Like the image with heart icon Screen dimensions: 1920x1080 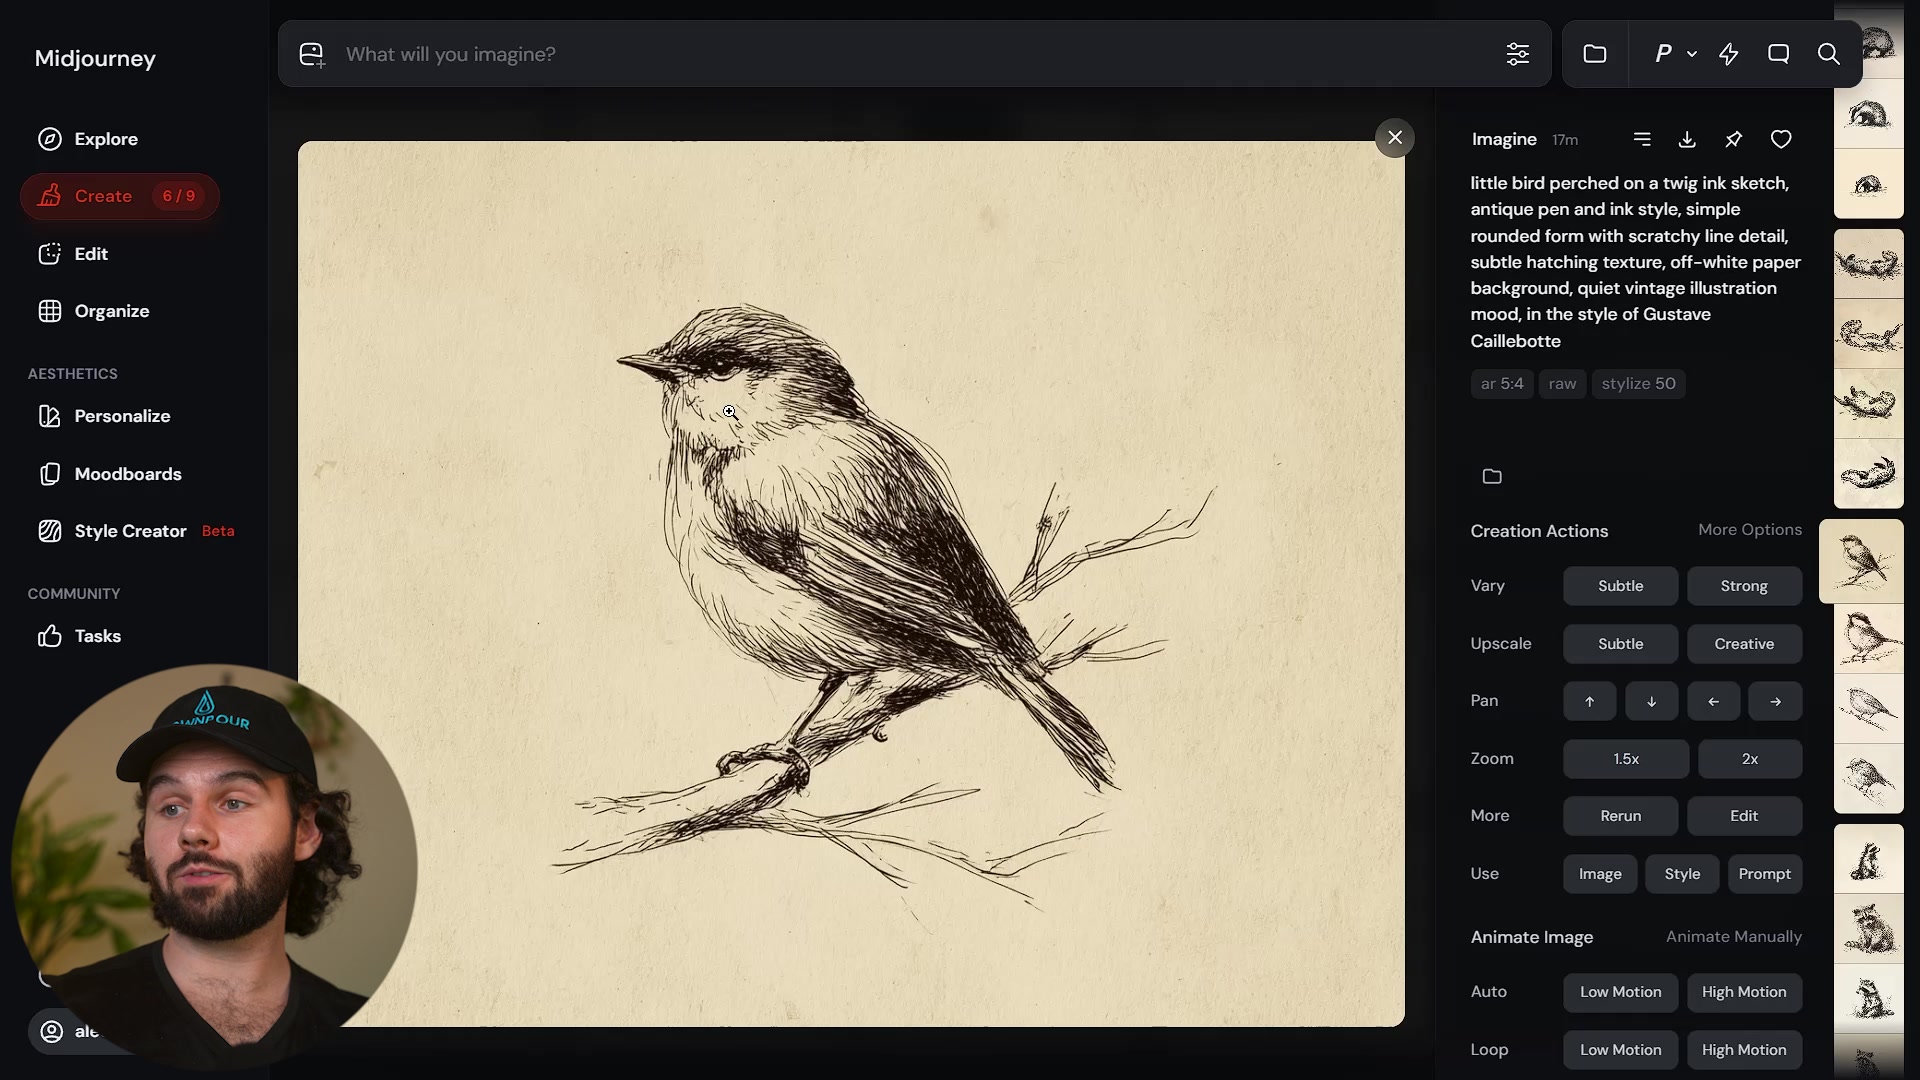(1781, 139)
